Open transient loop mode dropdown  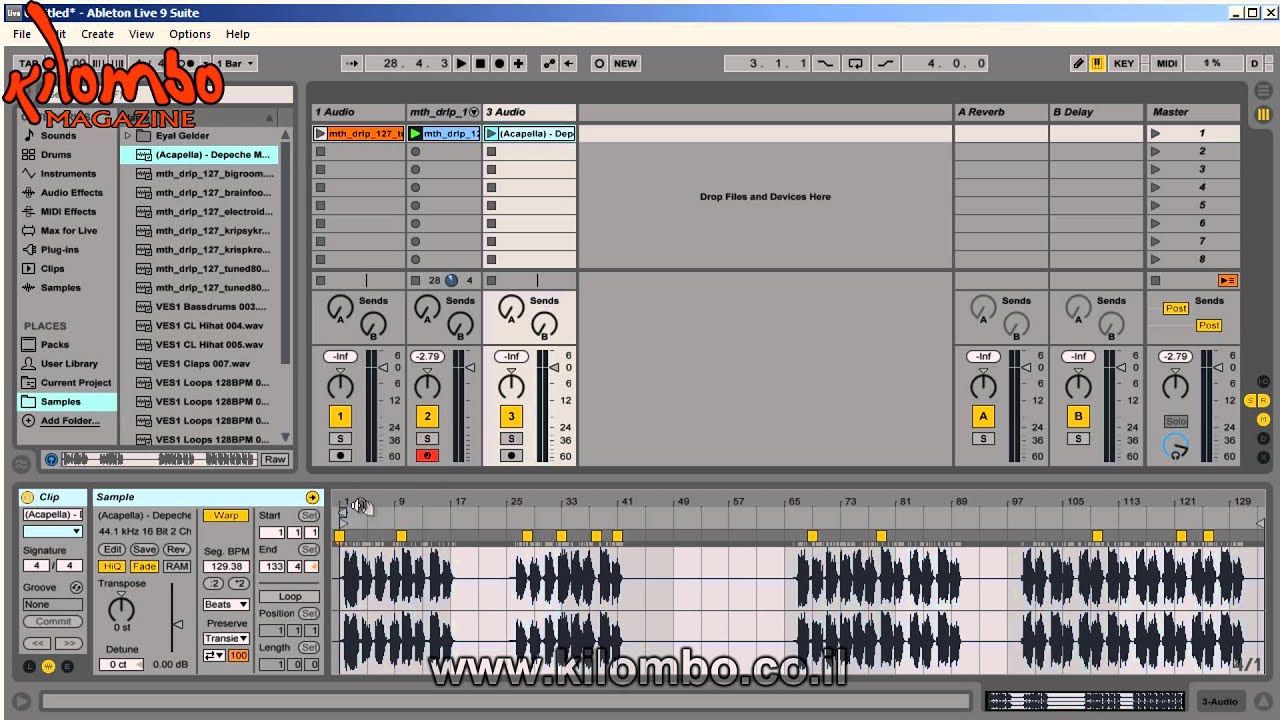coord(214,656)
